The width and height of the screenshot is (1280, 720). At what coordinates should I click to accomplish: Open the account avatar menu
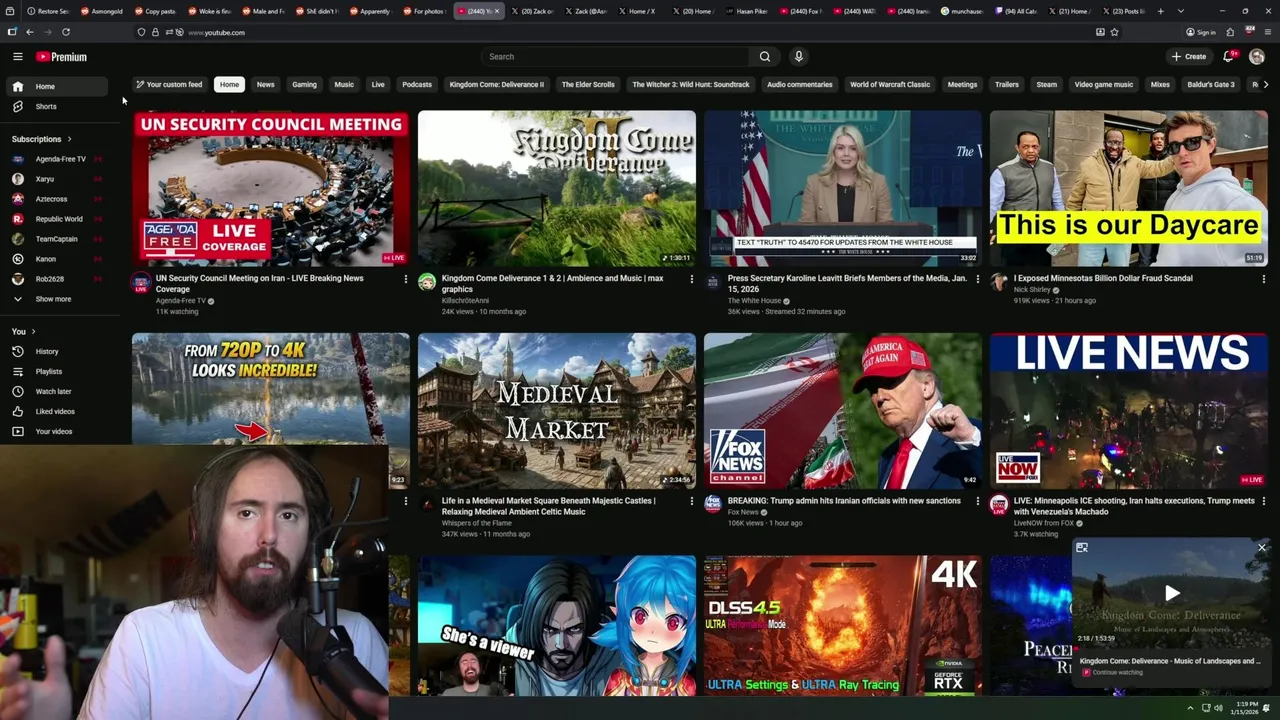(x=1257, y=57)
